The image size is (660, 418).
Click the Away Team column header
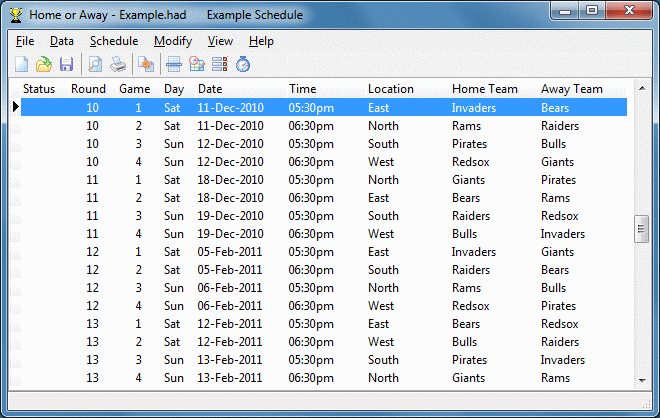pyautogui.click(x=572, y=89)
